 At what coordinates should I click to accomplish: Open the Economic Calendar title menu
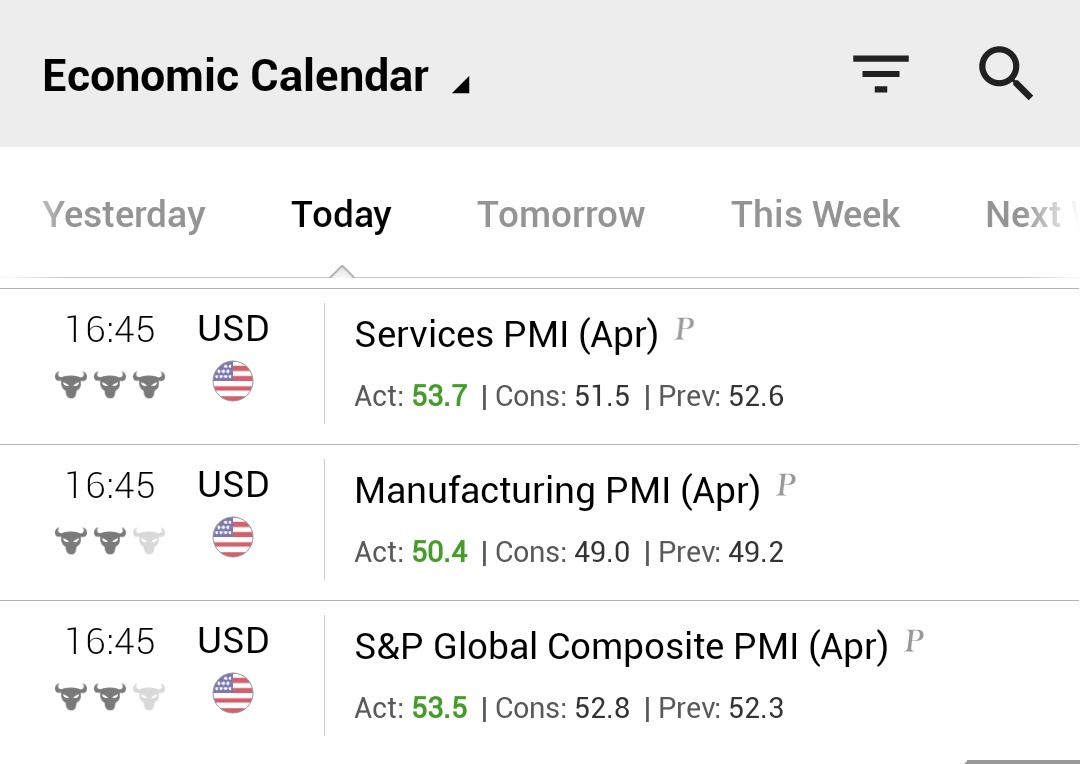pyautogui.click(x=236, y=76)
